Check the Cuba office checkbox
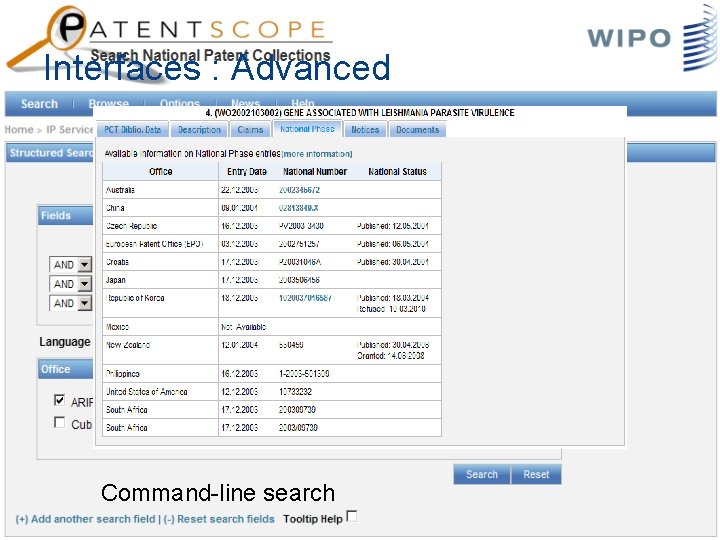Image resolution: width=720 pixels, height=540 pixels. pos(59,422)
